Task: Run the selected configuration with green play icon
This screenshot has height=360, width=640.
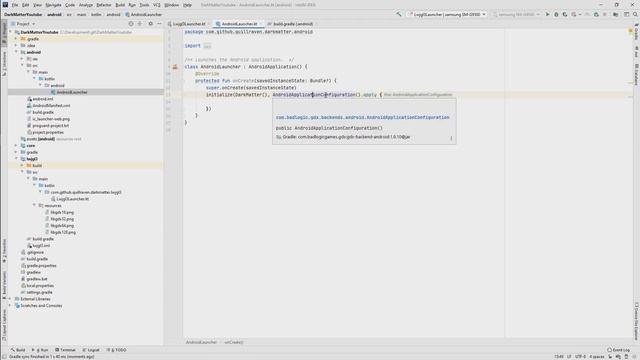Action: [x=547, y=14]
